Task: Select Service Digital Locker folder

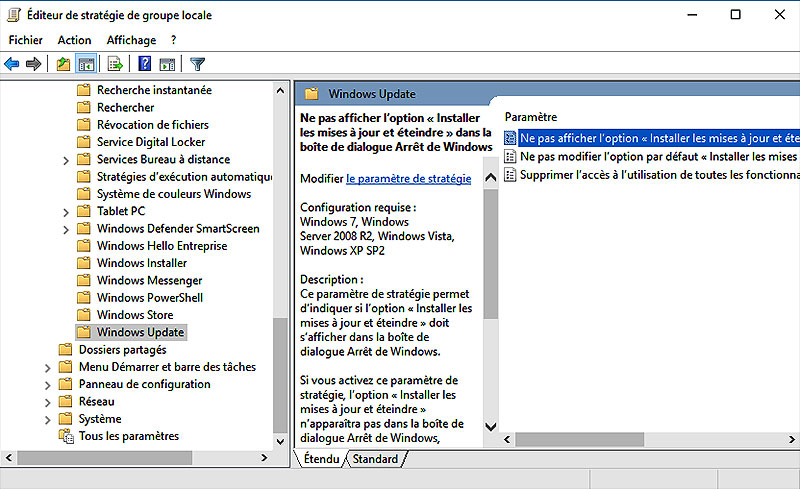Action: click(x=151, y=142)
